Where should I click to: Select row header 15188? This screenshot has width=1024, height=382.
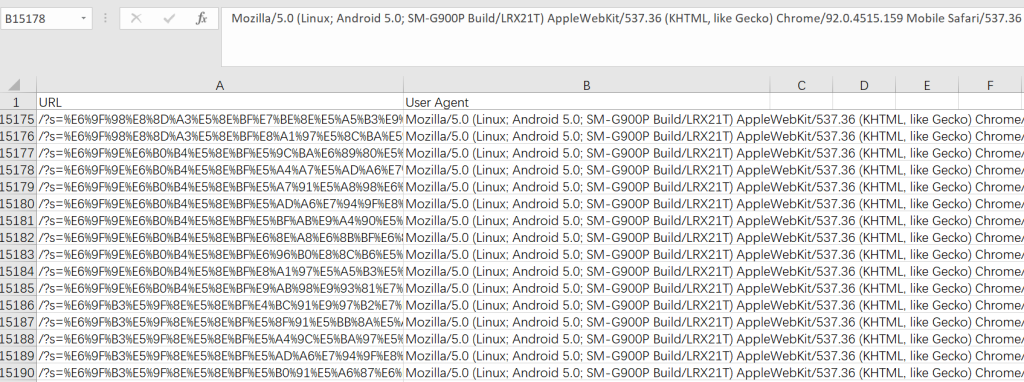point(18,340)
